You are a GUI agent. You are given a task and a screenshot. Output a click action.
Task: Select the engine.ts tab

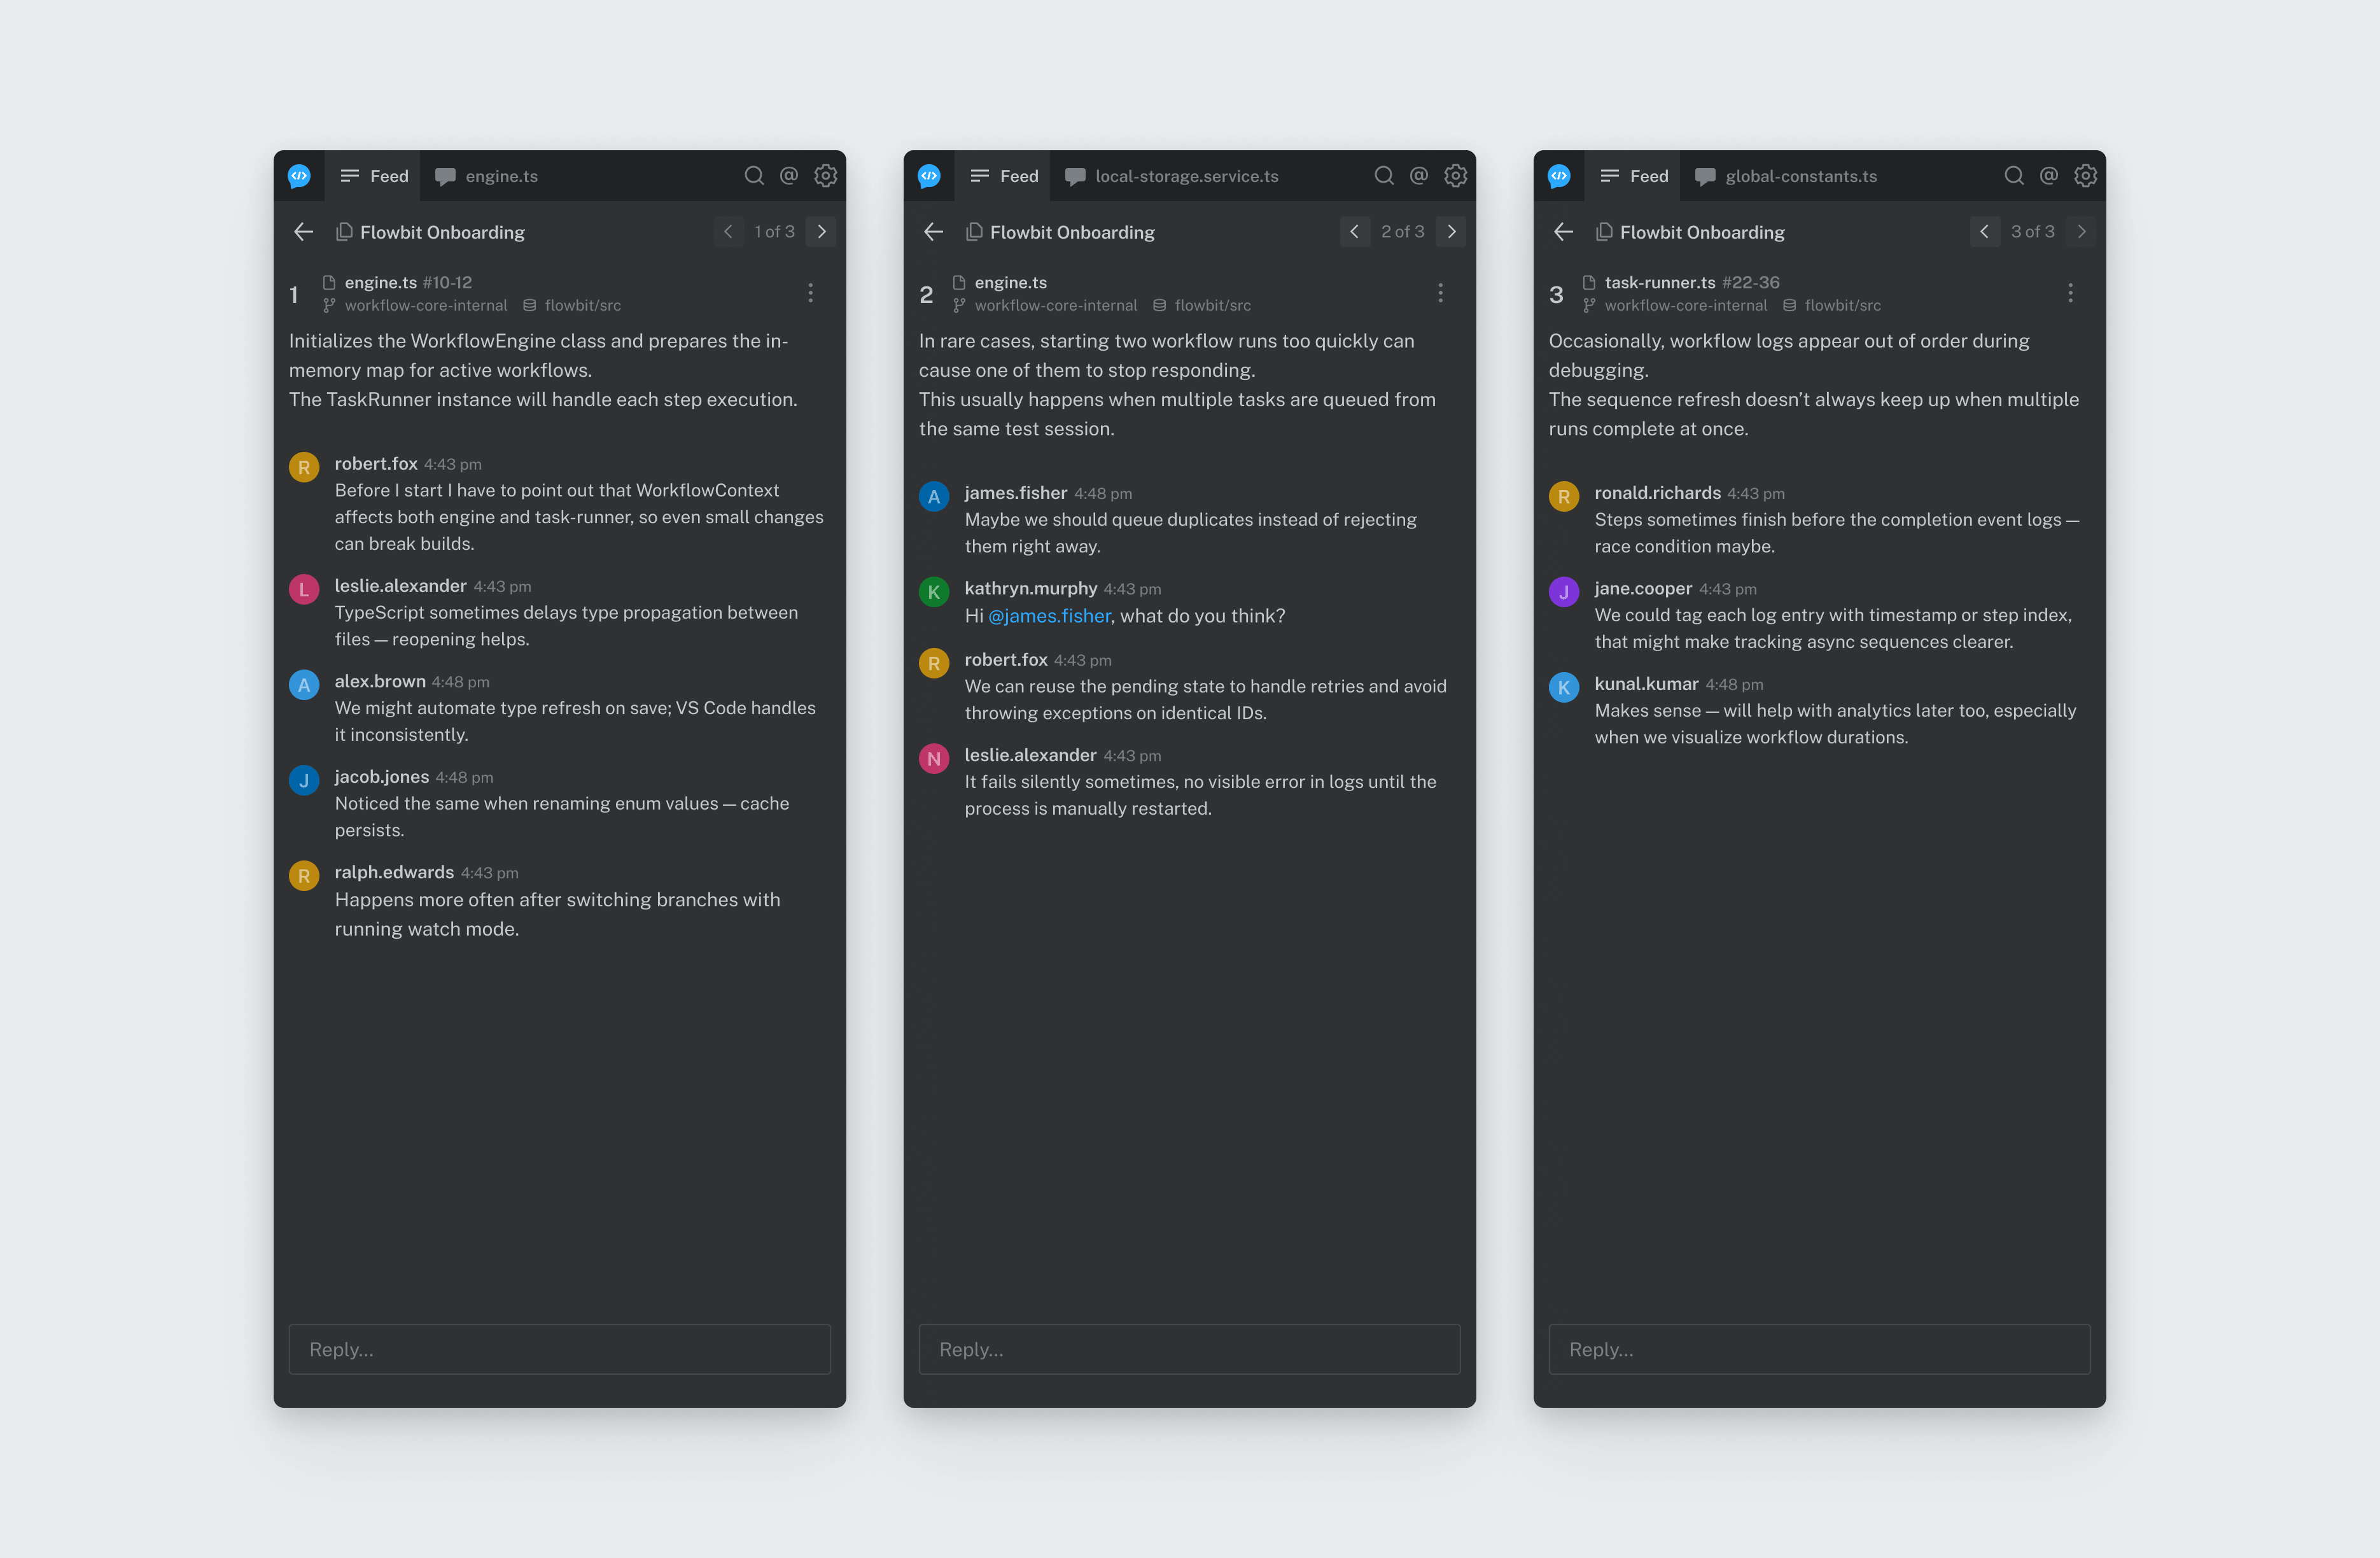pos(487,176)
